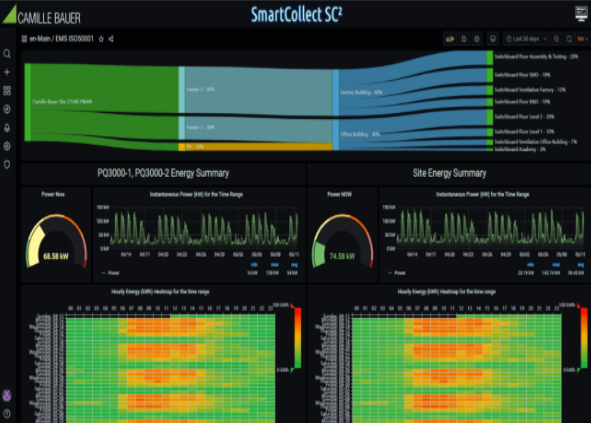Click the monitor icon at top right corner
Screen dimensions: 591x423
coord(581,14)
